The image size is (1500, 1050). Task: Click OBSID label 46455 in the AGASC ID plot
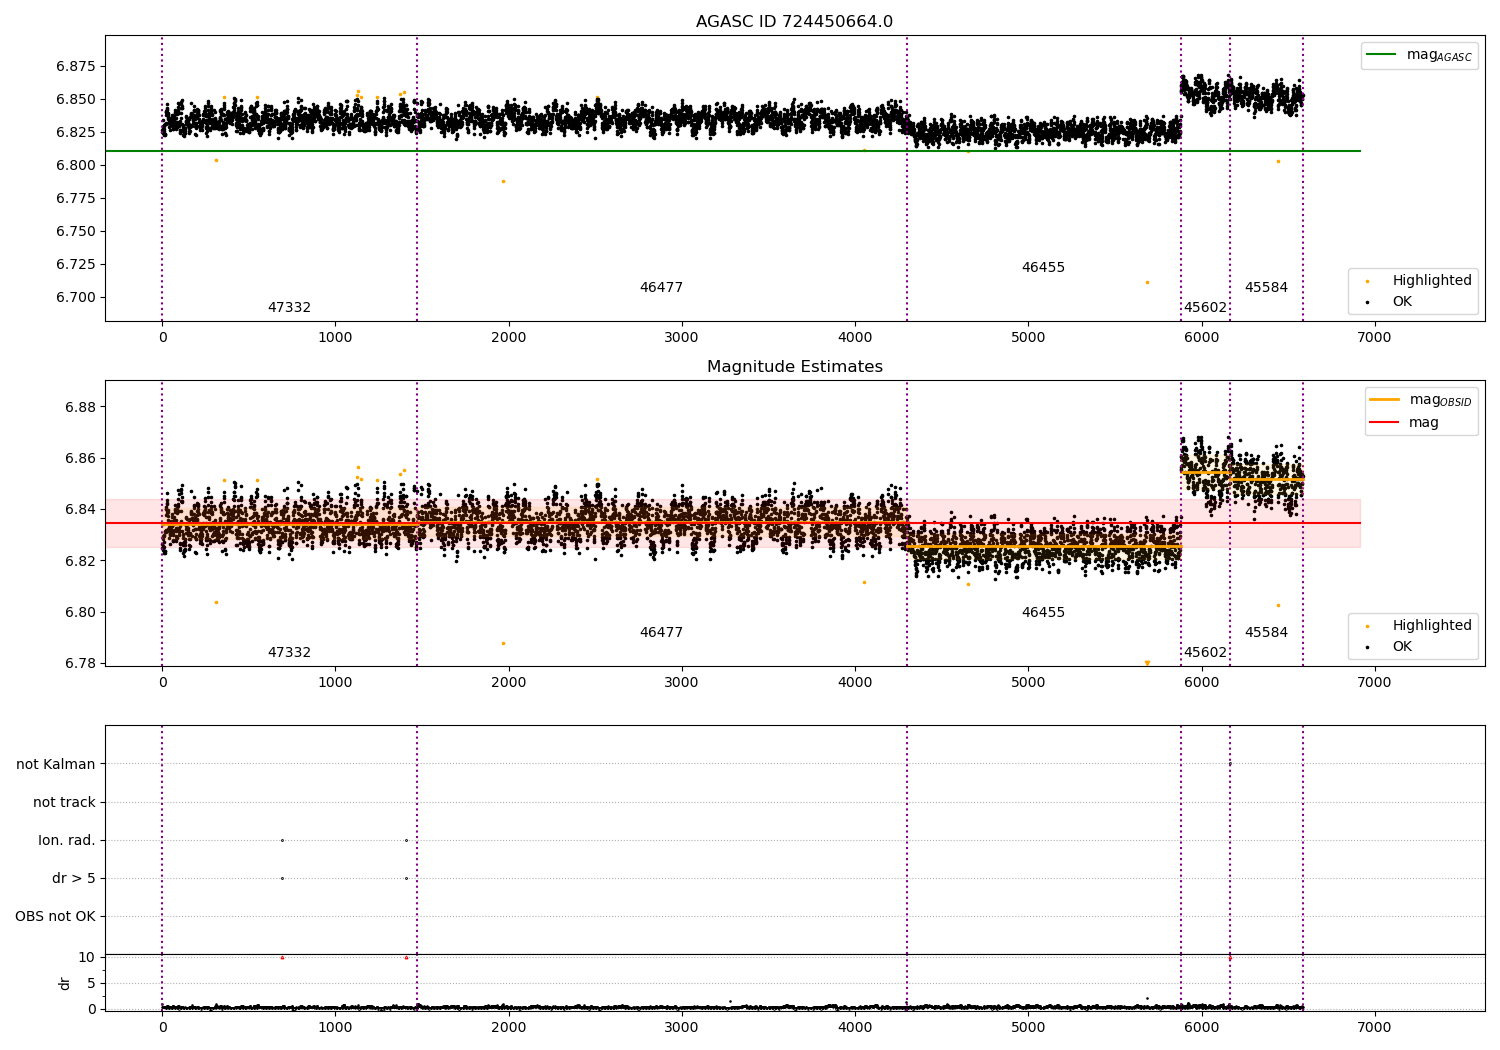pos(1043,267)
